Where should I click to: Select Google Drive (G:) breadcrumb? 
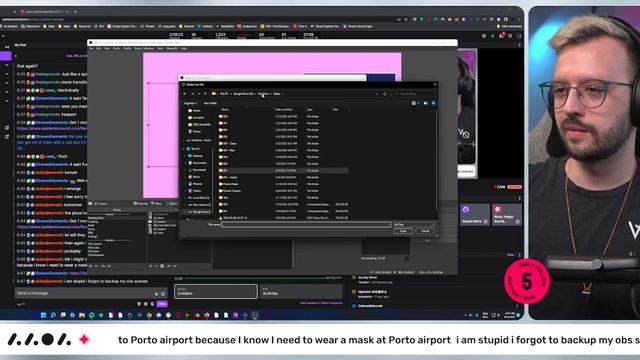pos(244,94)
